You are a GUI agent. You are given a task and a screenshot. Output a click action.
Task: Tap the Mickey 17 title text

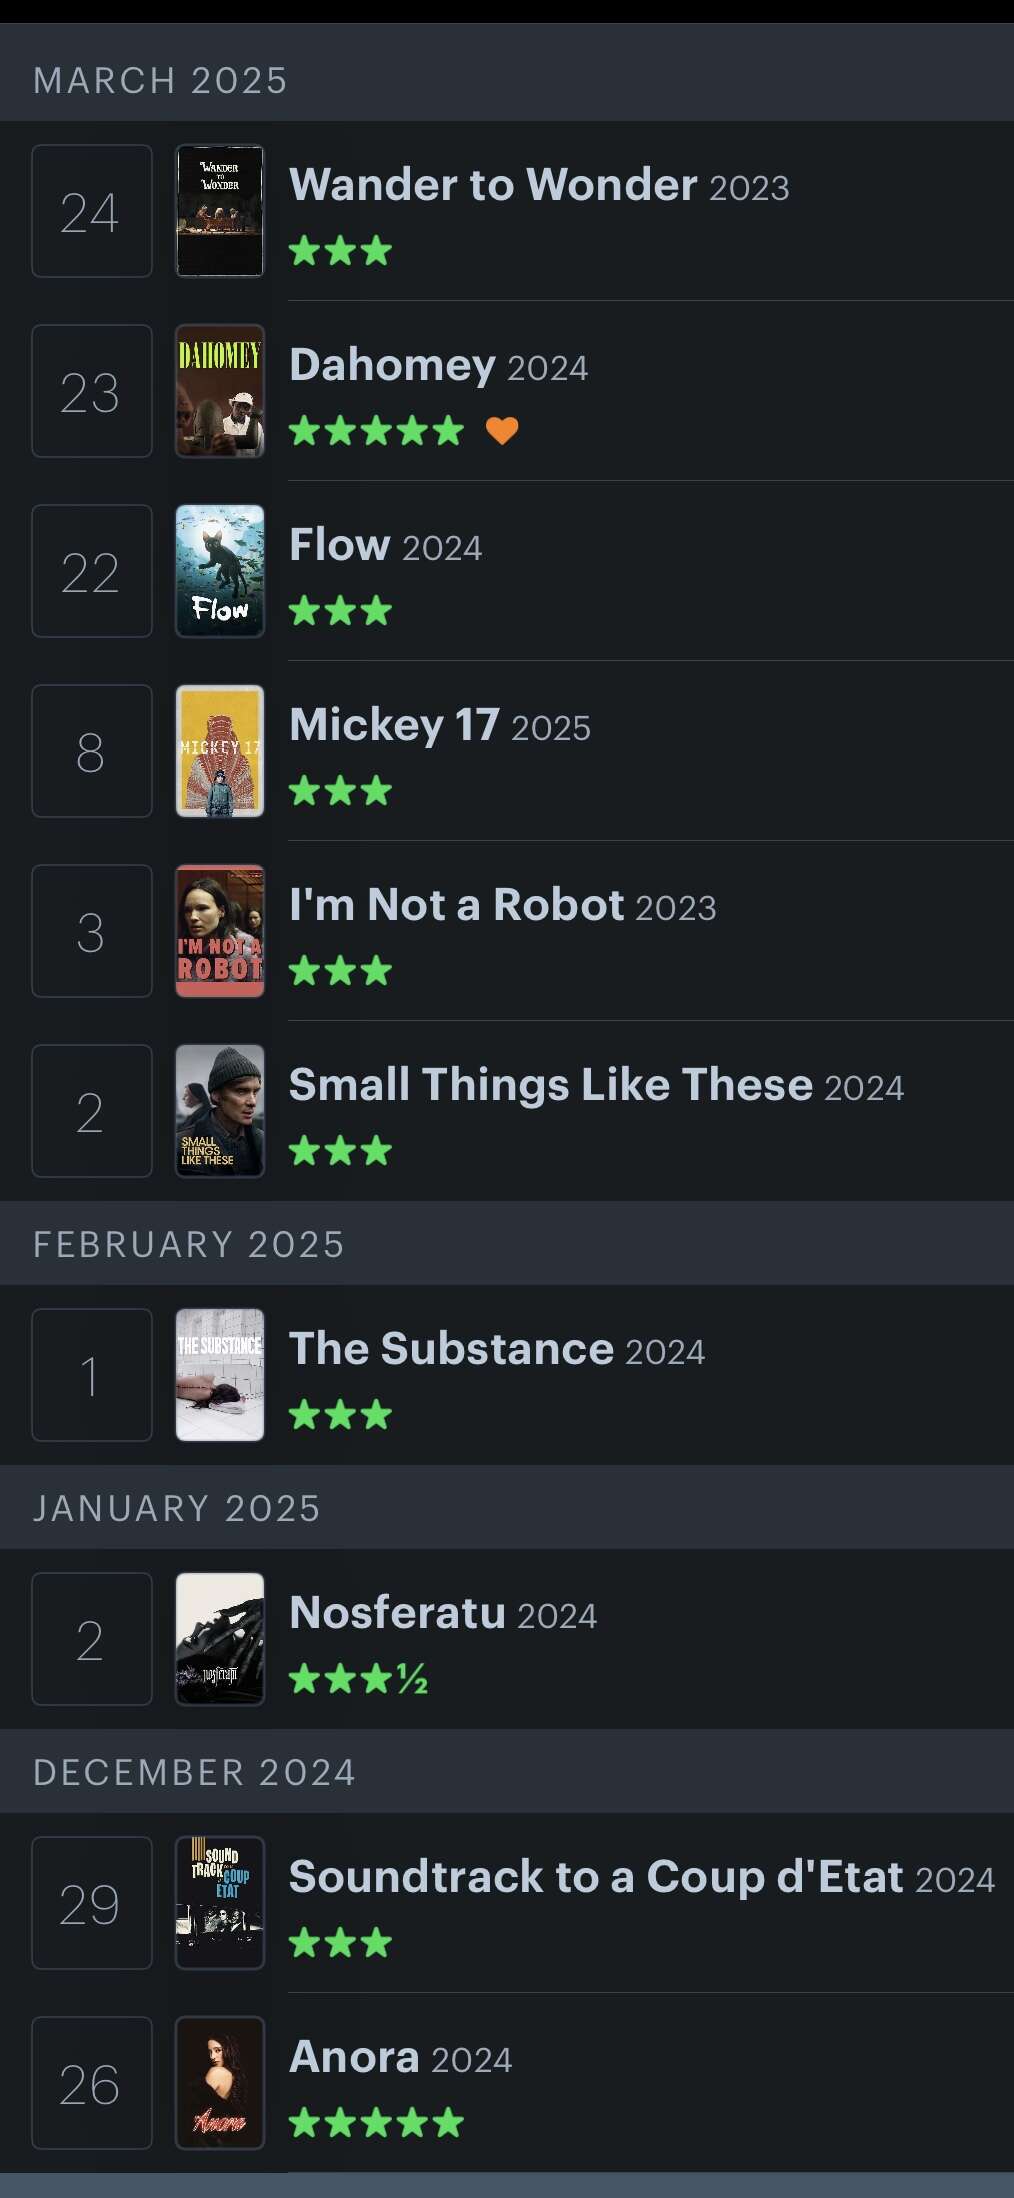[x=394, y=725]
